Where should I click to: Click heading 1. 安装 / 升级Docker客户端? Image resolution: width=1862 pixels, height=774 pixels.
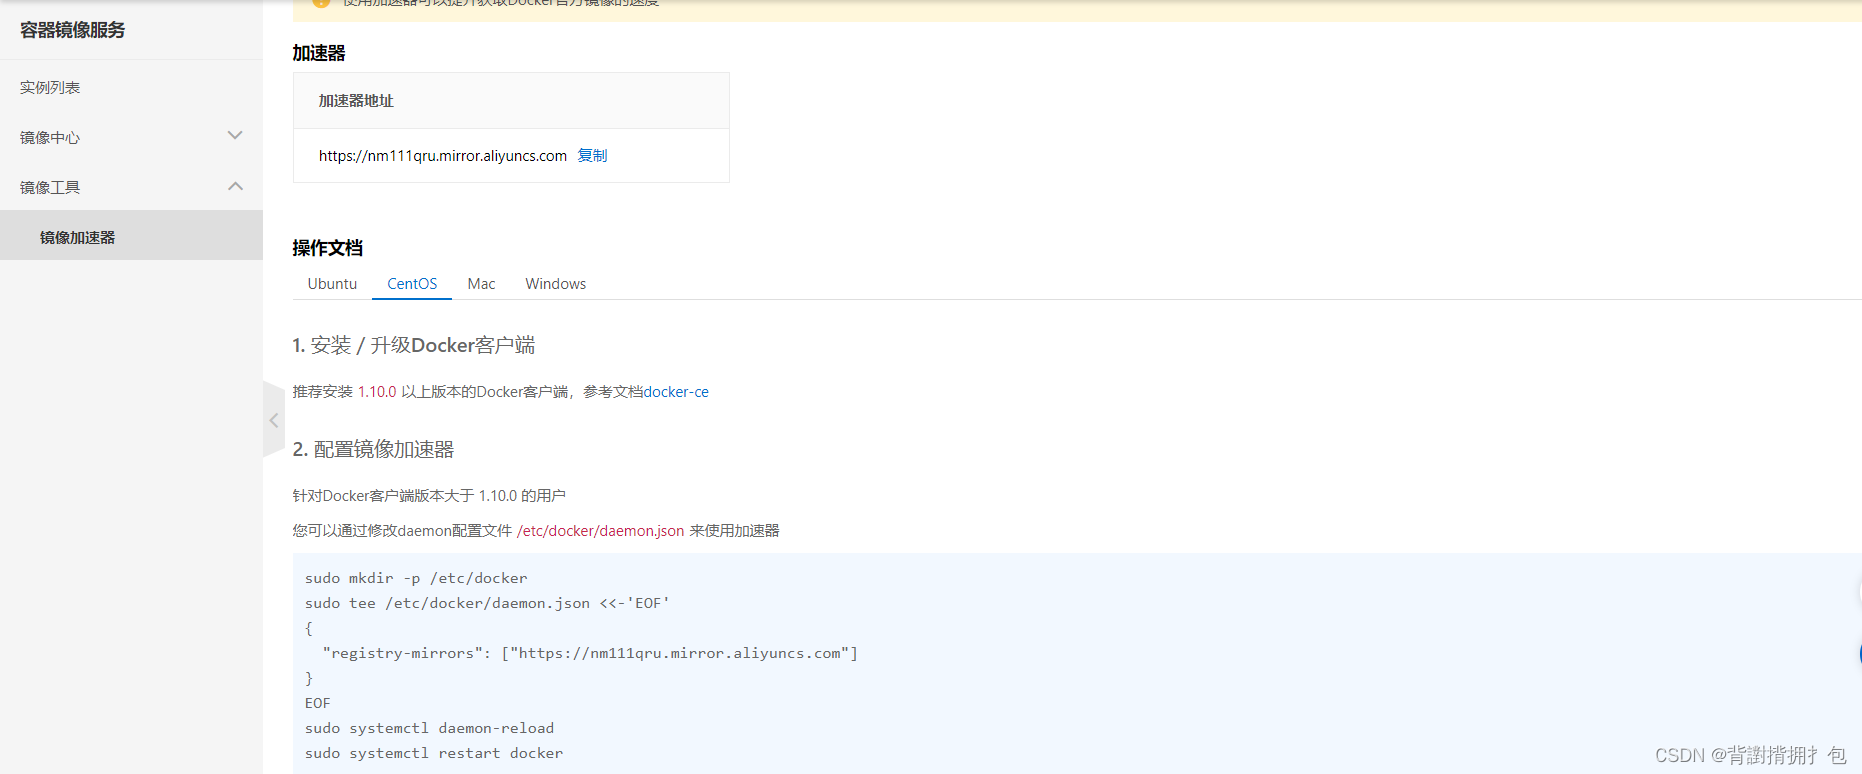tap(414, 345)
